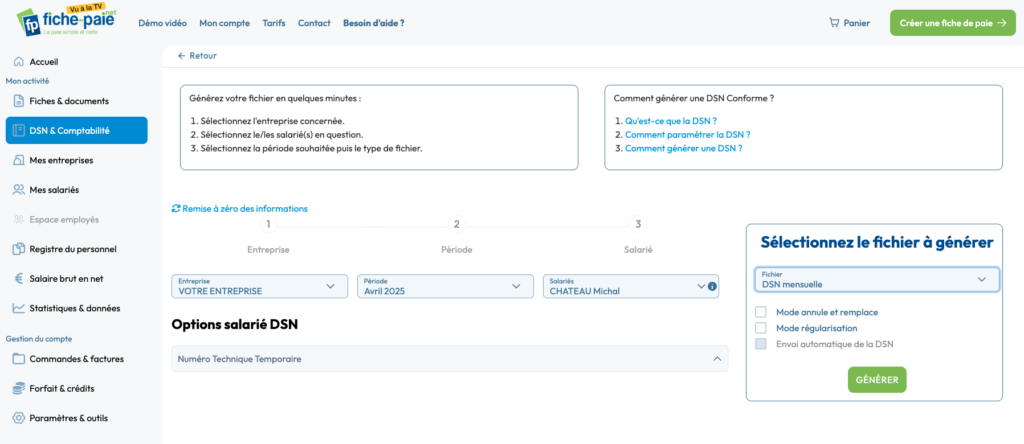Enable Mode annule et remplace checkbox
1024x444 pixels.
pos(761,312)
